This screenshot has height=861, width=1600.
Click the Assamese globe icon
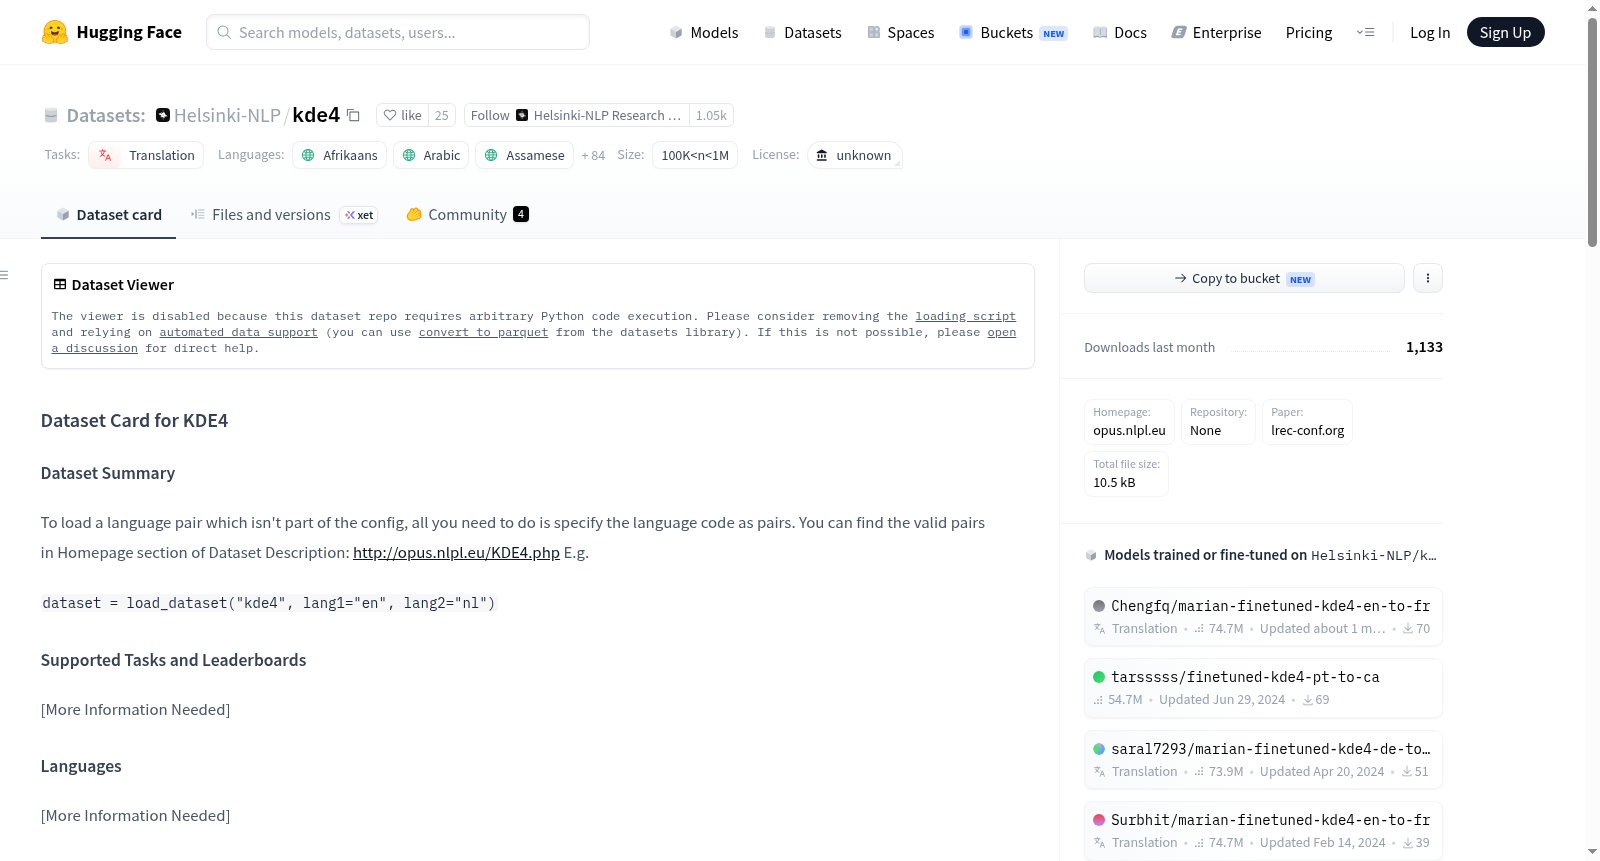(x=491, y=155)
